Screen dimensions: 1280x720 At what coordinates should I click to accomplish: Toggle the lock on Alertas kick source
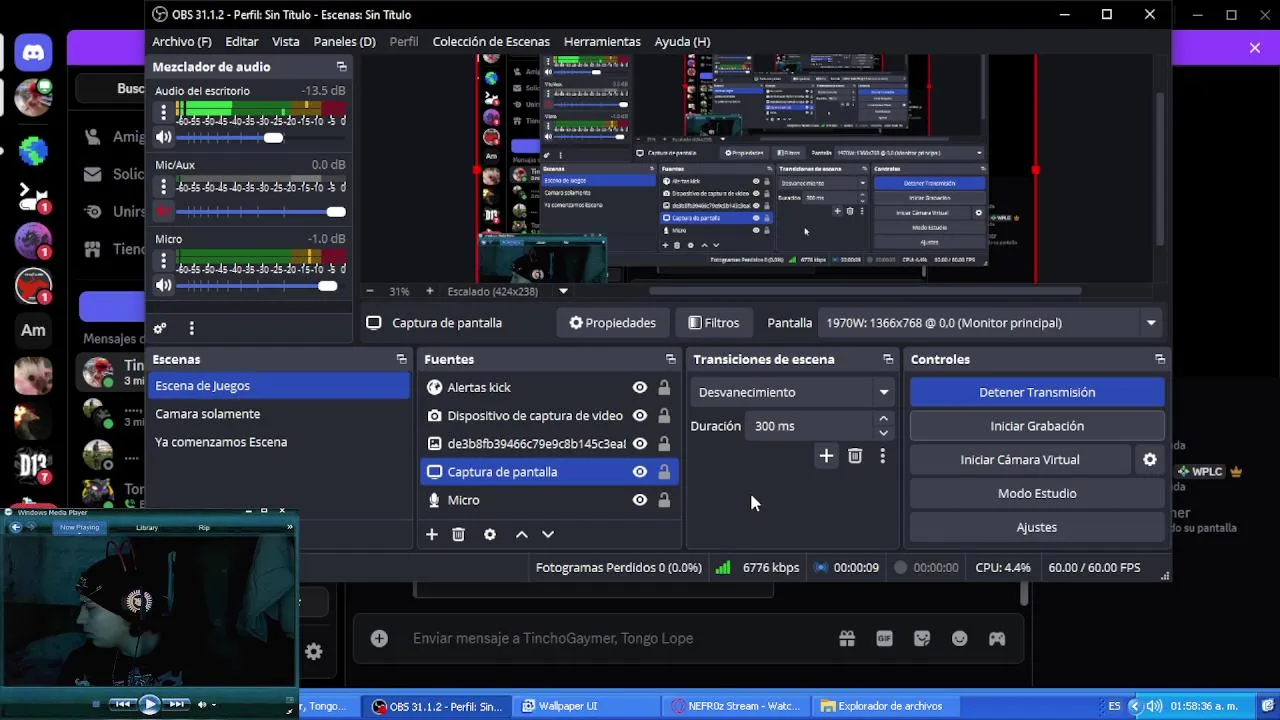664,388
